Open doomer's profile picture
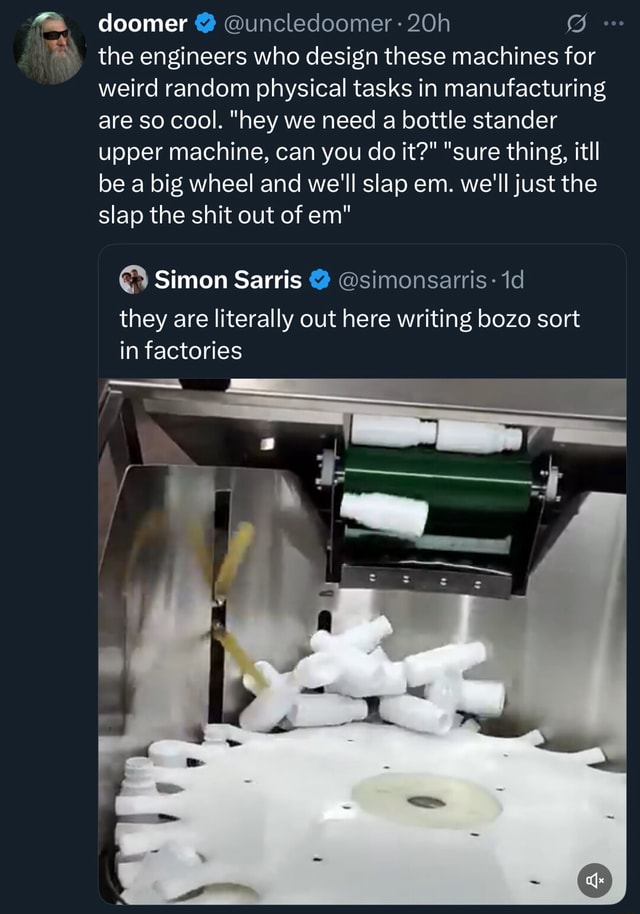The image size is (640, 914). 46,49
